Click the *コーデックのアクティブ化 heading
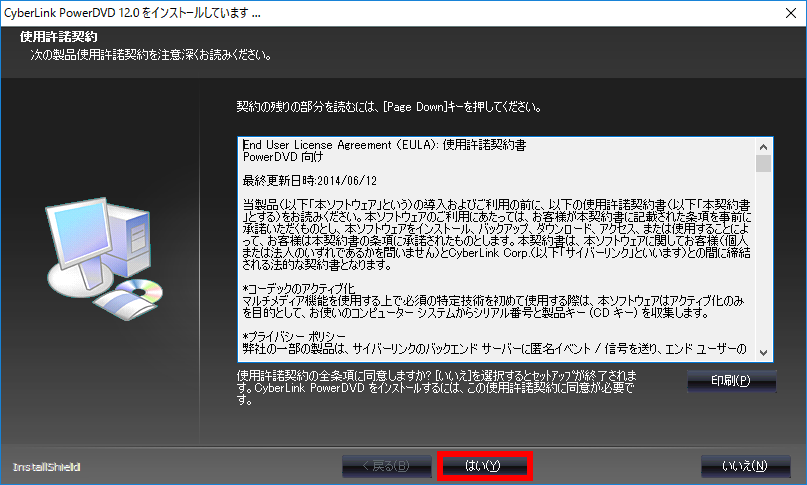This screenshot has height=485, width=807. (x=299, y=289)
